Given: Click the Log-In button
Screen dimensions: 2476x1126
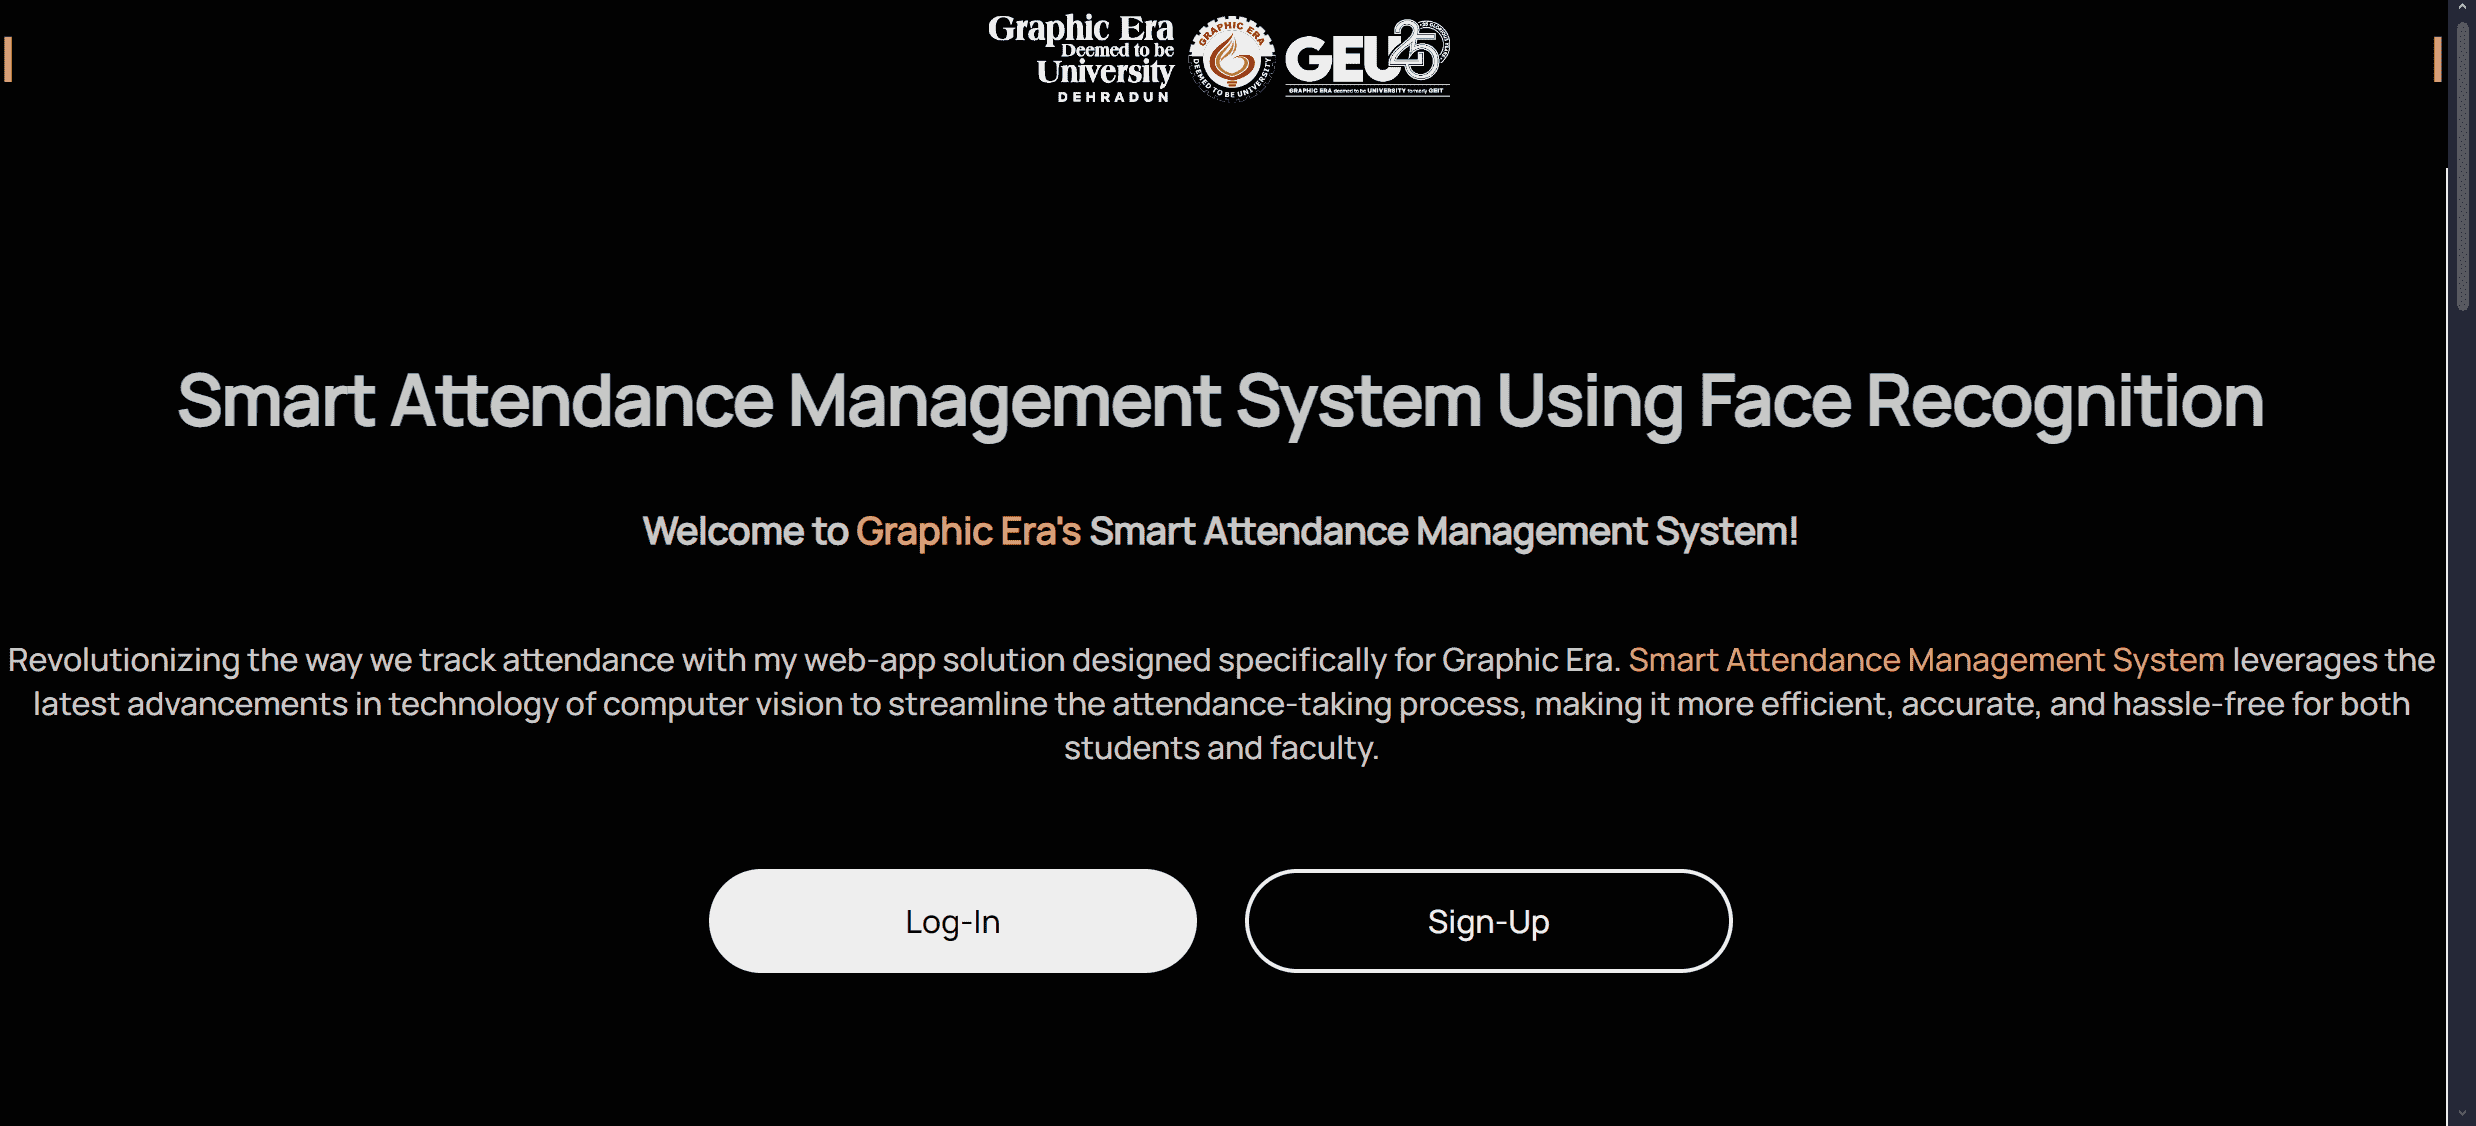Looking at the screenshot, I should pos(952,921).
